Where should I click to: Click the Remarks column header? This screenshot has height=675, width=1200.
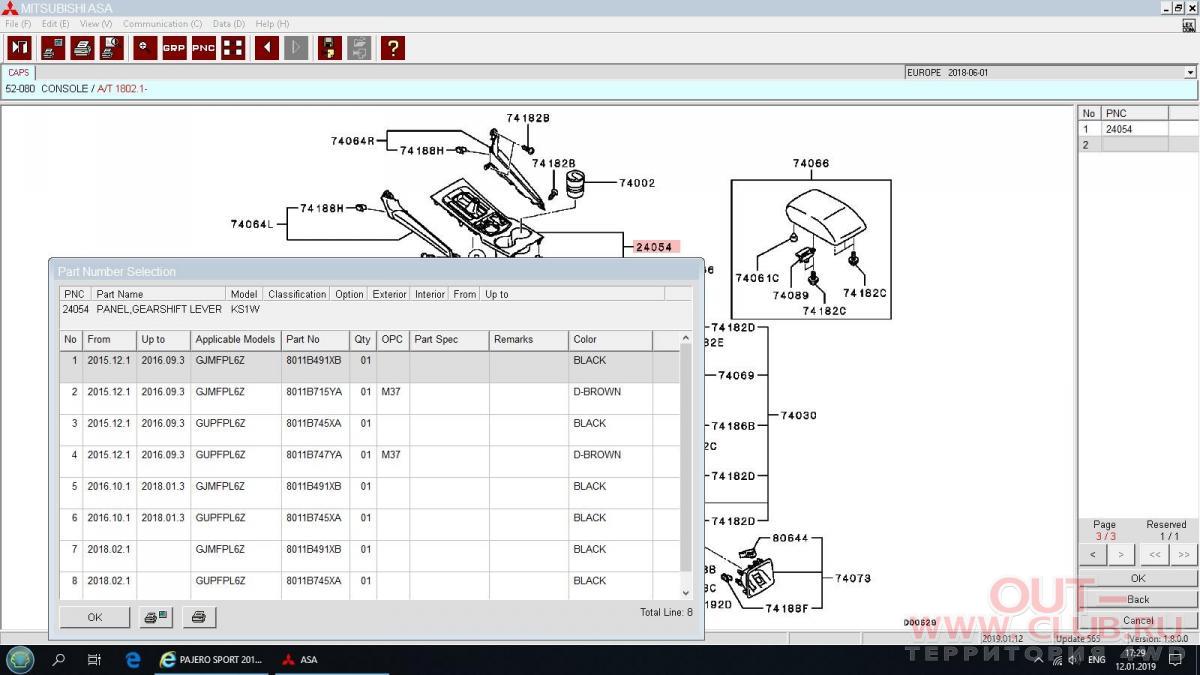(529, 340)
